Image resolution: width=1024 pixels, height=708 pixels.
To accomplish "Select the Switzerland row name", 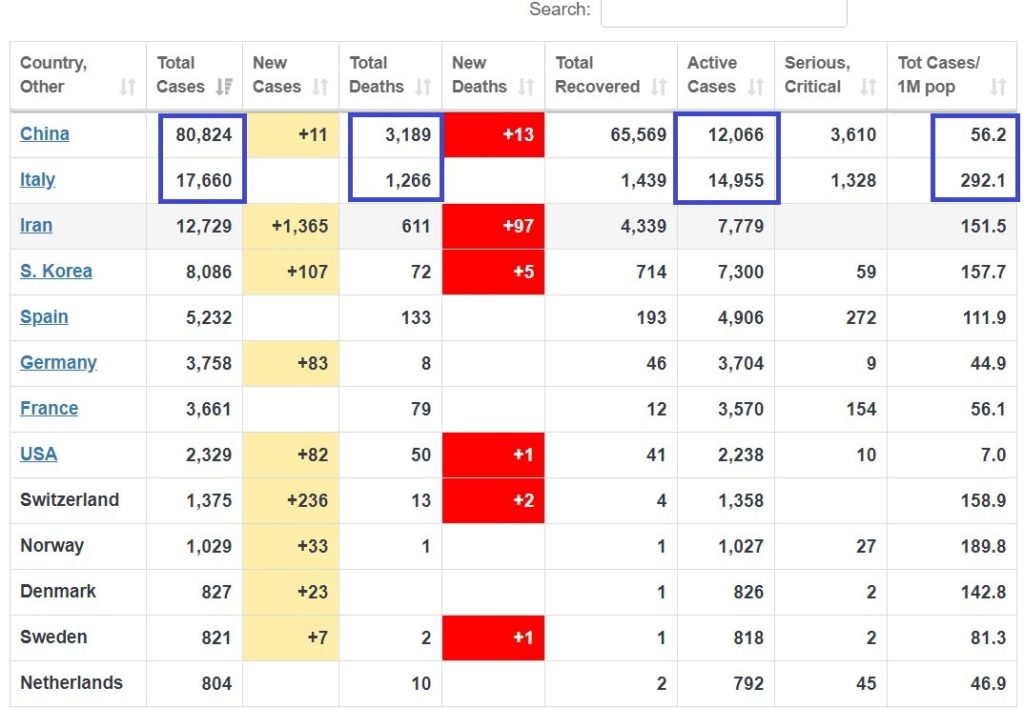I will click(70, 500).
